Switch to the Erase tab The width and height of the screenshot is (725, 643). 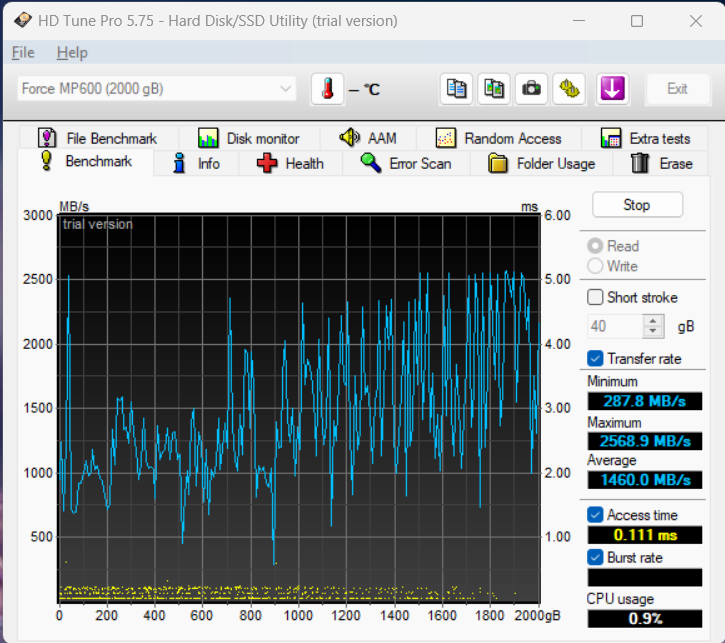tap(661, 164)
